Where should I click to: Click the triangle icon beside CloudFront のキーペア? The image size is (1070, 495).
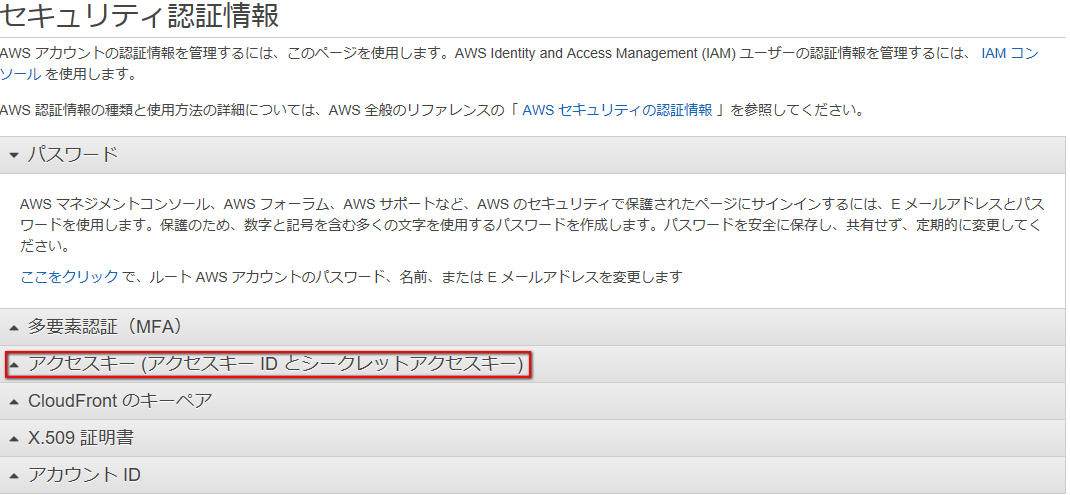pyautogui.click(x=14, y=402)
